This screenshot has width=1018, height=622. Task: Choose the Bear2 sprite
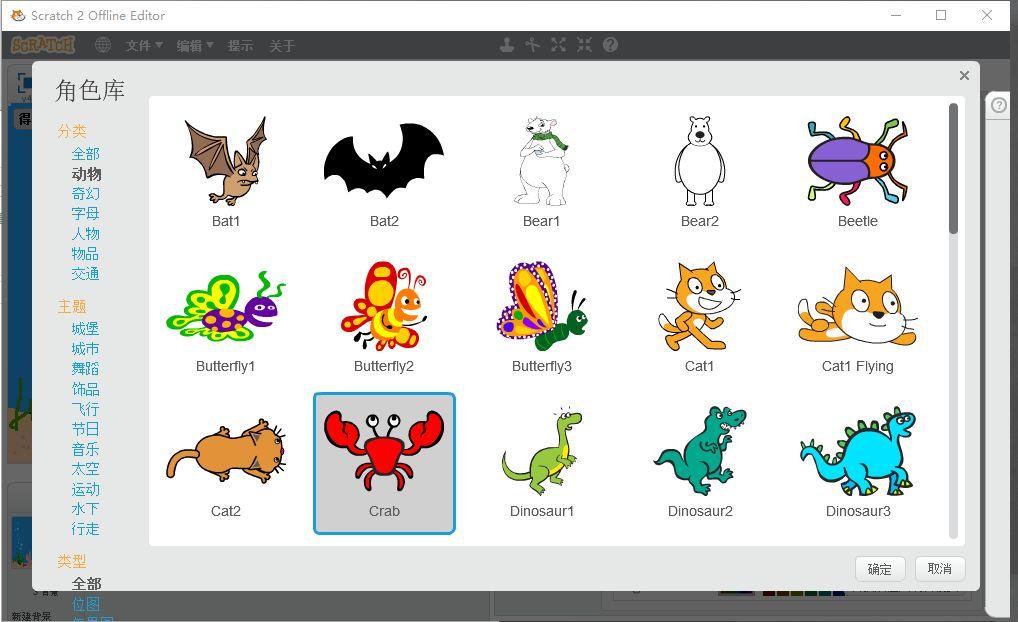pyautogui.click(x=699, y=171)
